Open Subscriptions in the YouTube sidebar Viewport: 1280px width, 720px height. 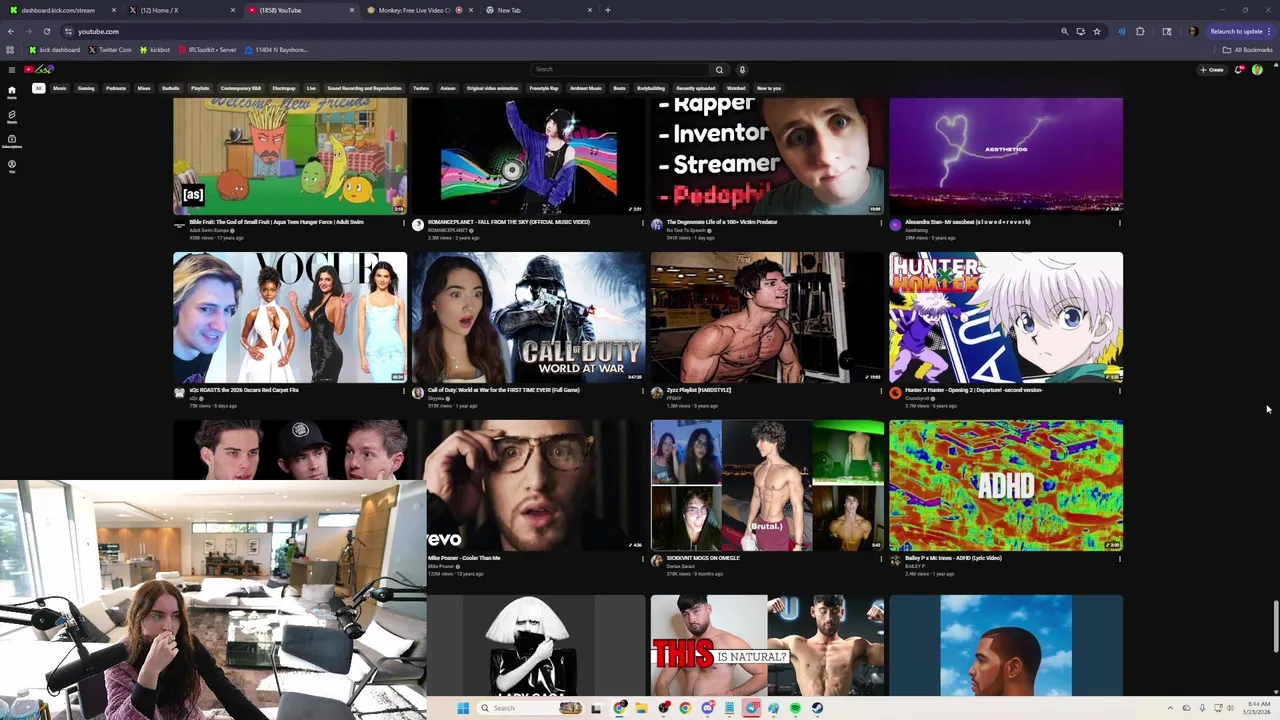pyautogui.click(x=12, y=141)
